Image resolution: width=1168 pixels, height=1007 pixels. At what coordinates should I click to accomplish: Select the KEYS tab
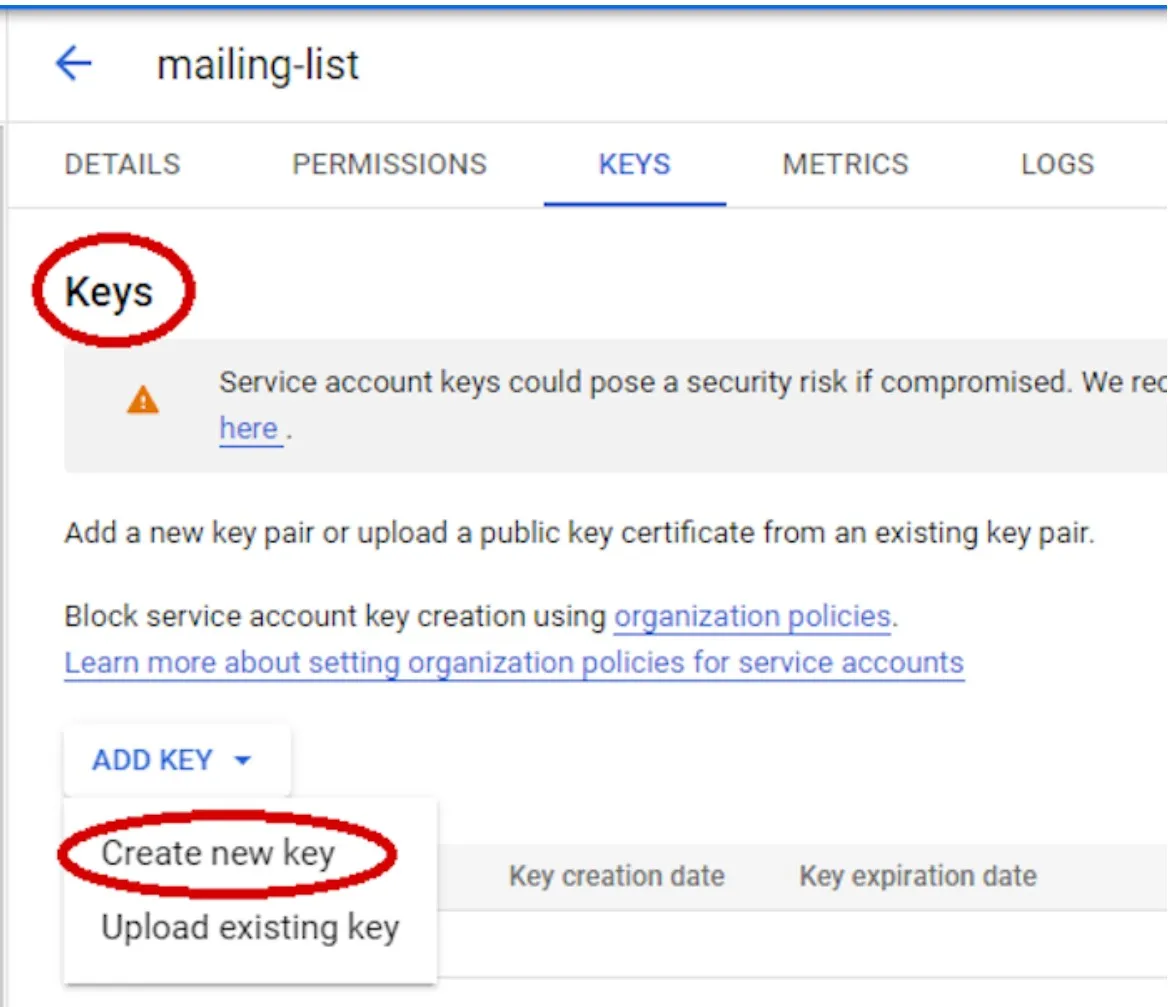635,165
